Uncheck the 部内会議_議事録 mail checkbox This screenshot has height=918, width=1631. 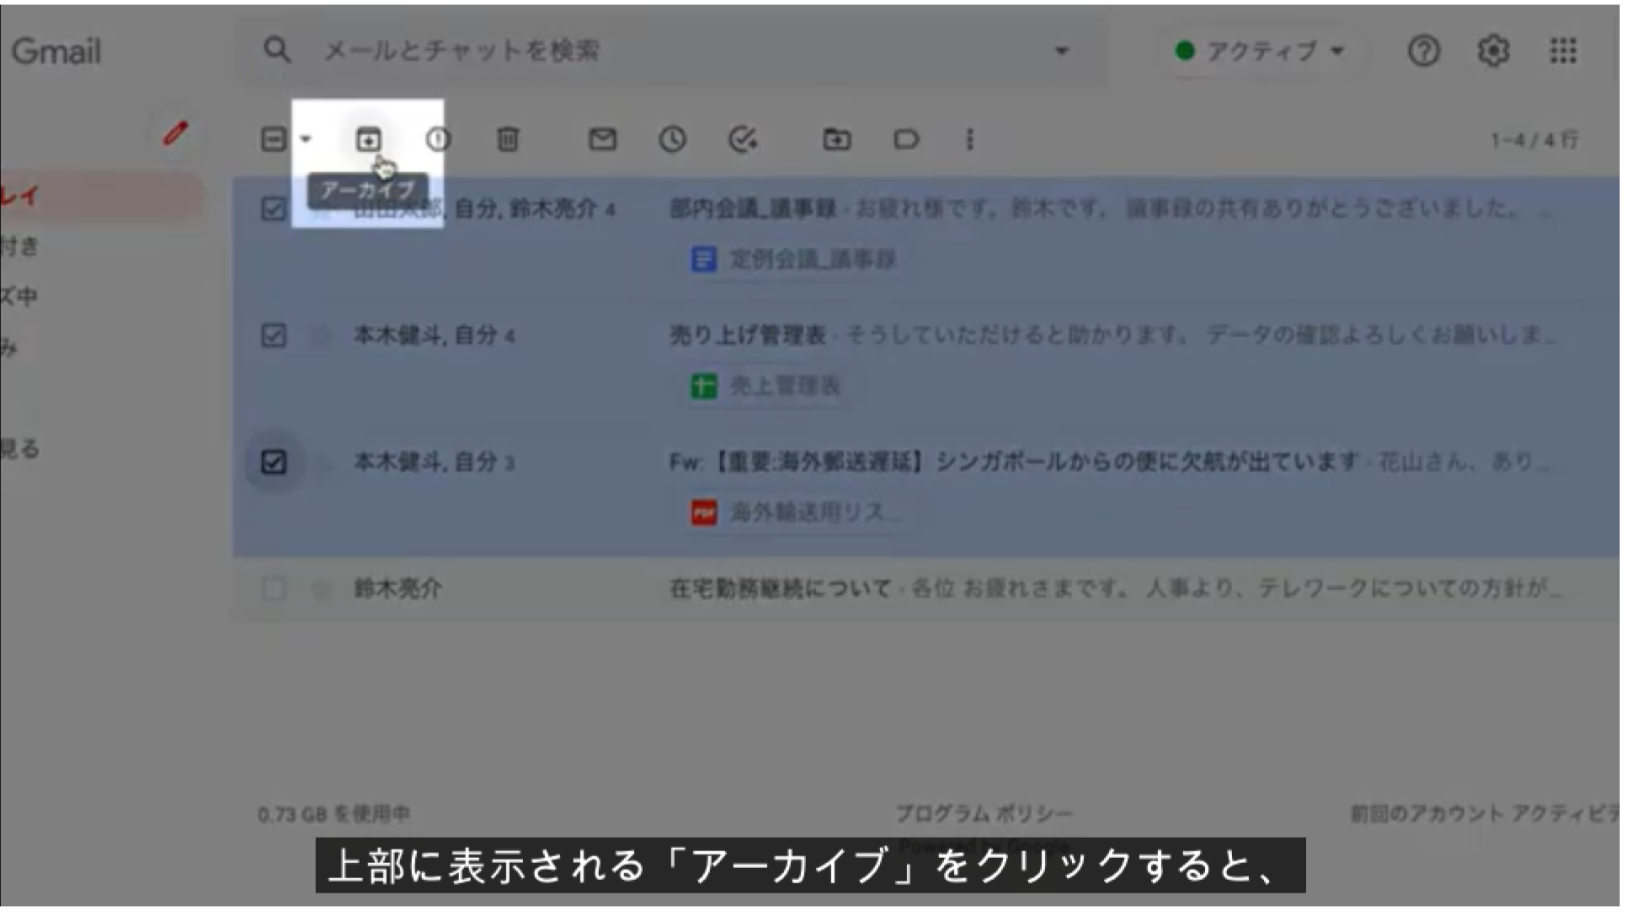[273, 209]
